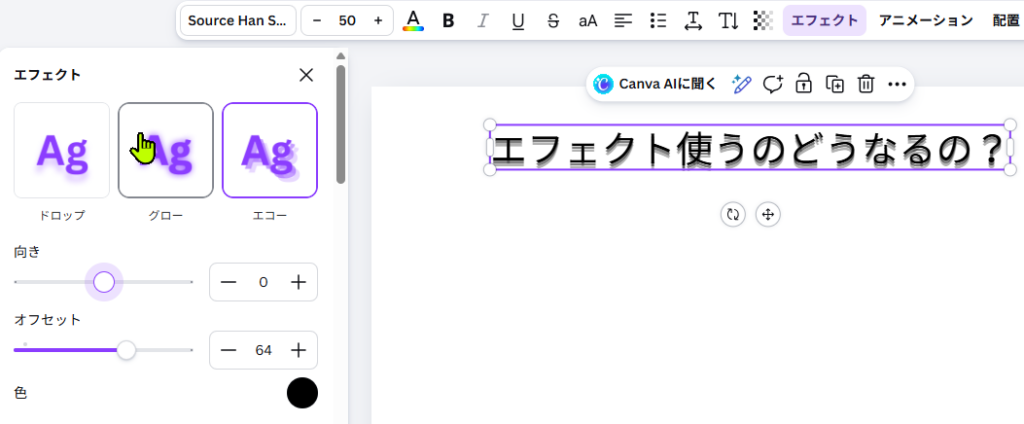Toggle strikethrough formatting
This screenshot has width=1024, height=424.
pos(553,20)
